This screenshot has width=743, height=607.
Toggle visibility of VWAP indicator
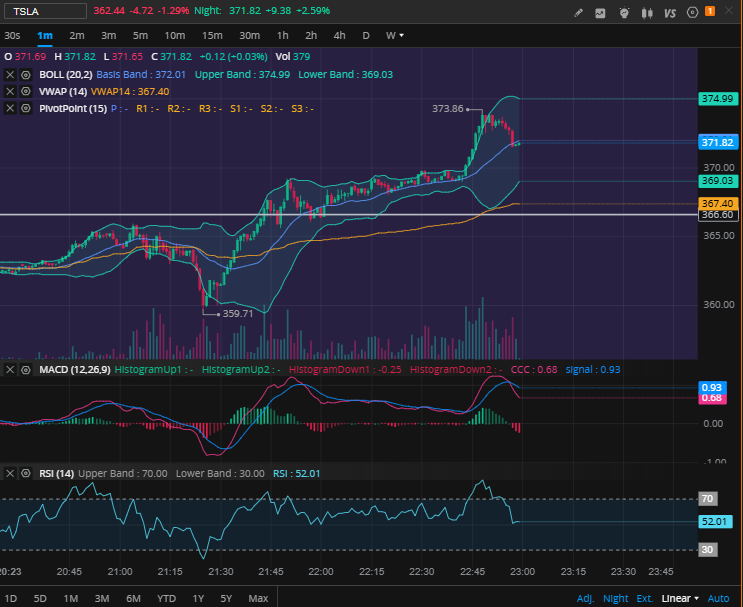click(x=26, y=91)
